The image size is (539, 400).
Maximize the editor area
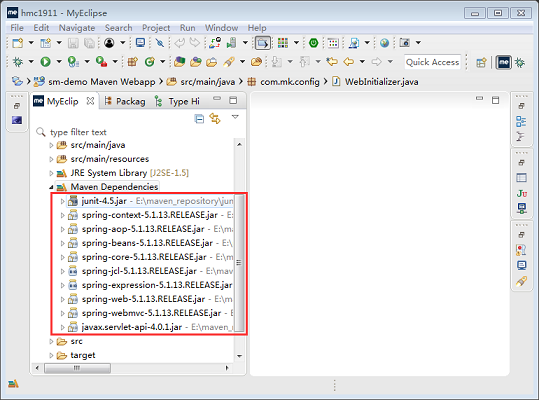(495, 100)
